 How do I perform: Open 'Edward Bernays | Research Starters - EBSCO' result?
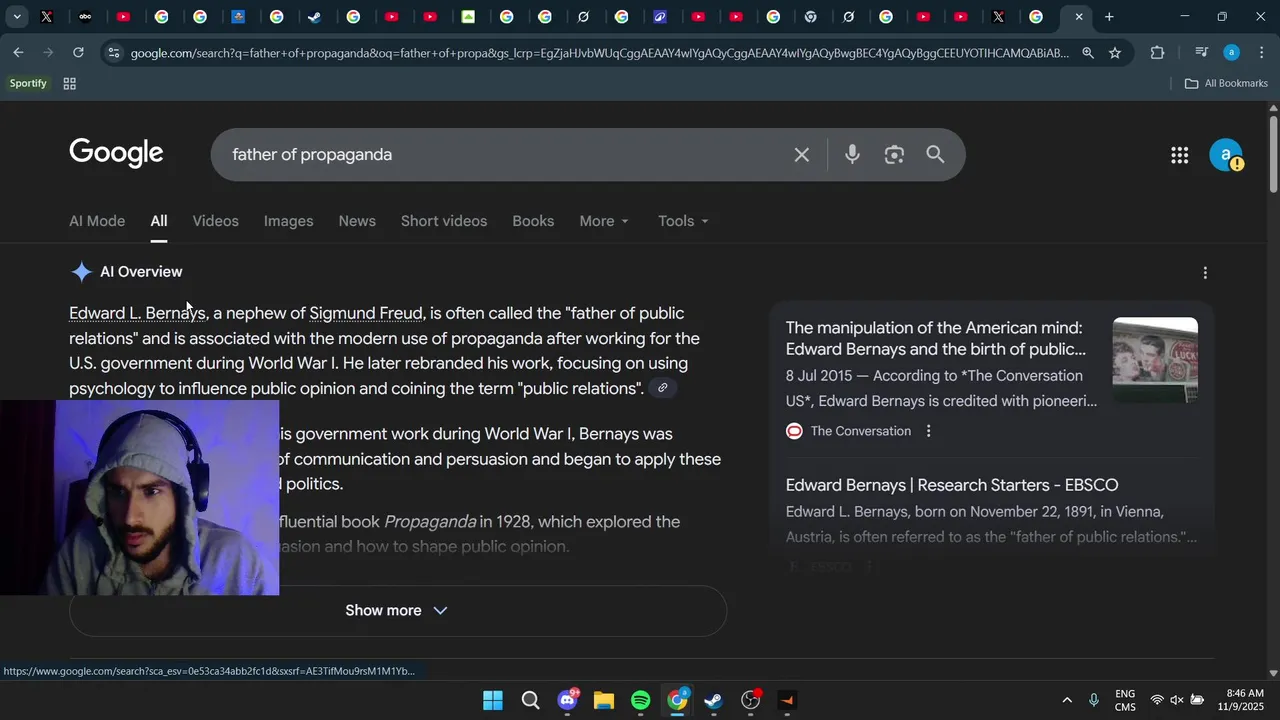[952, 486]
